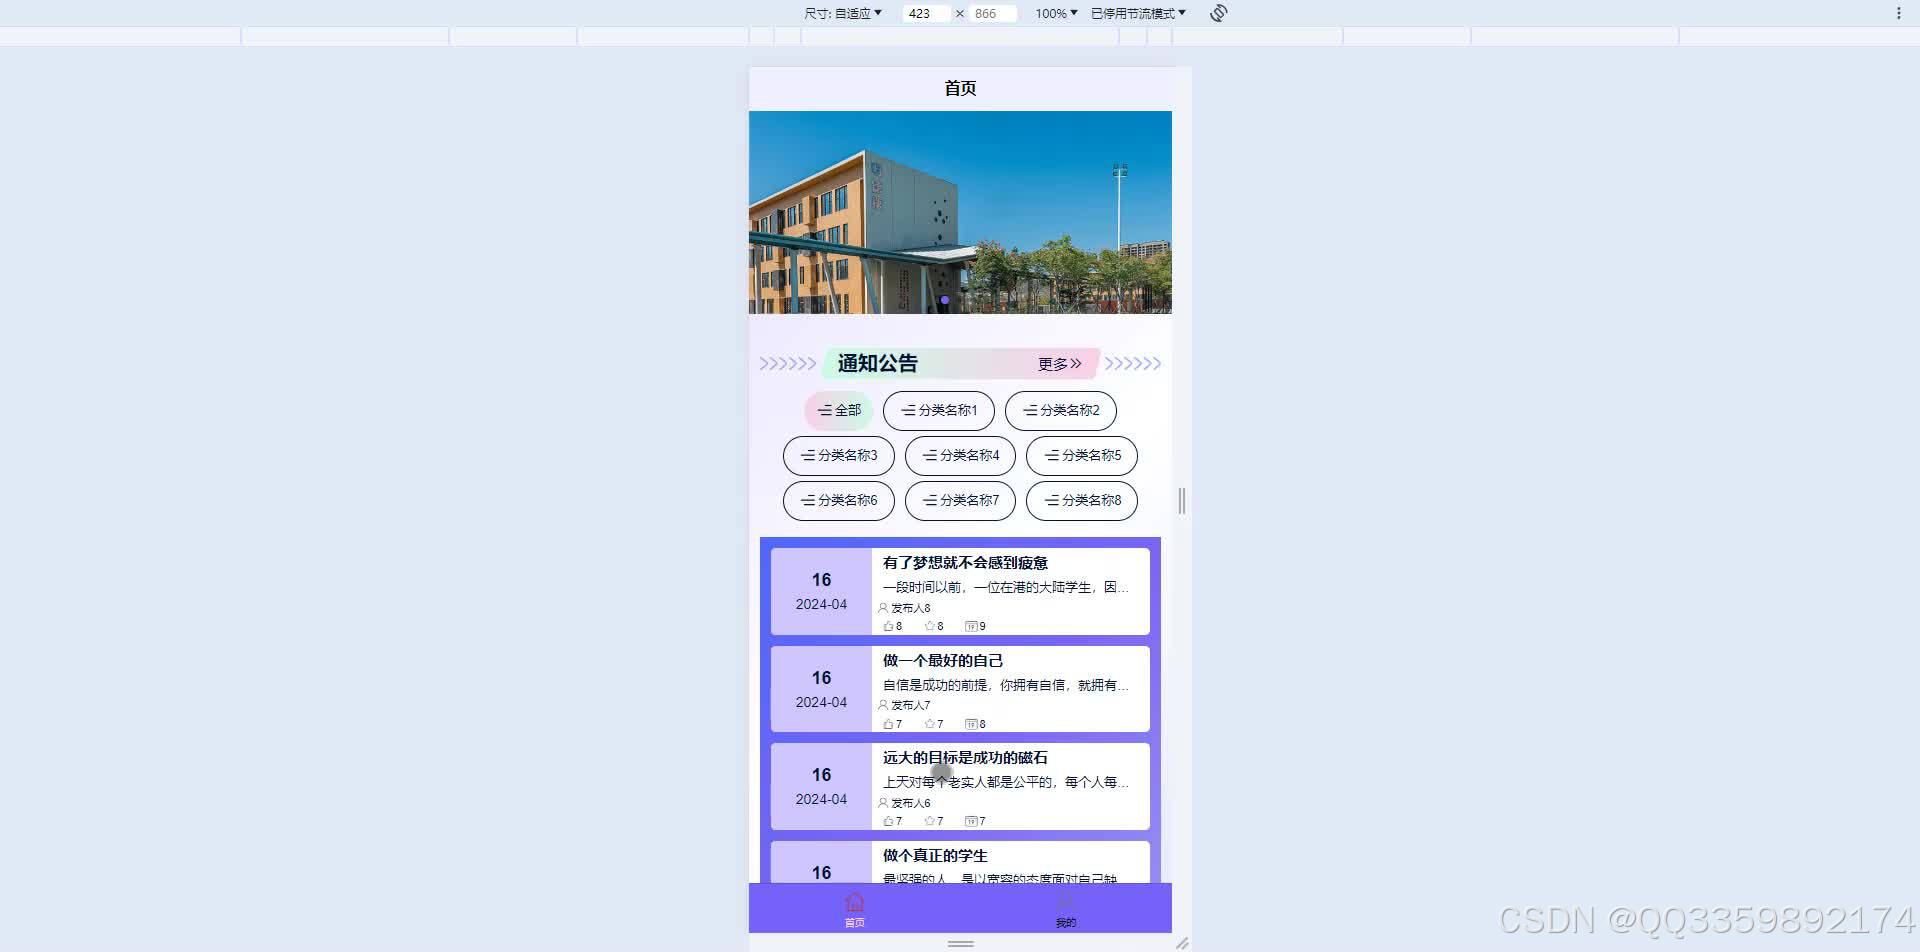Select the 全部 category filter
1920x952 pixels.
click(839, 410)
